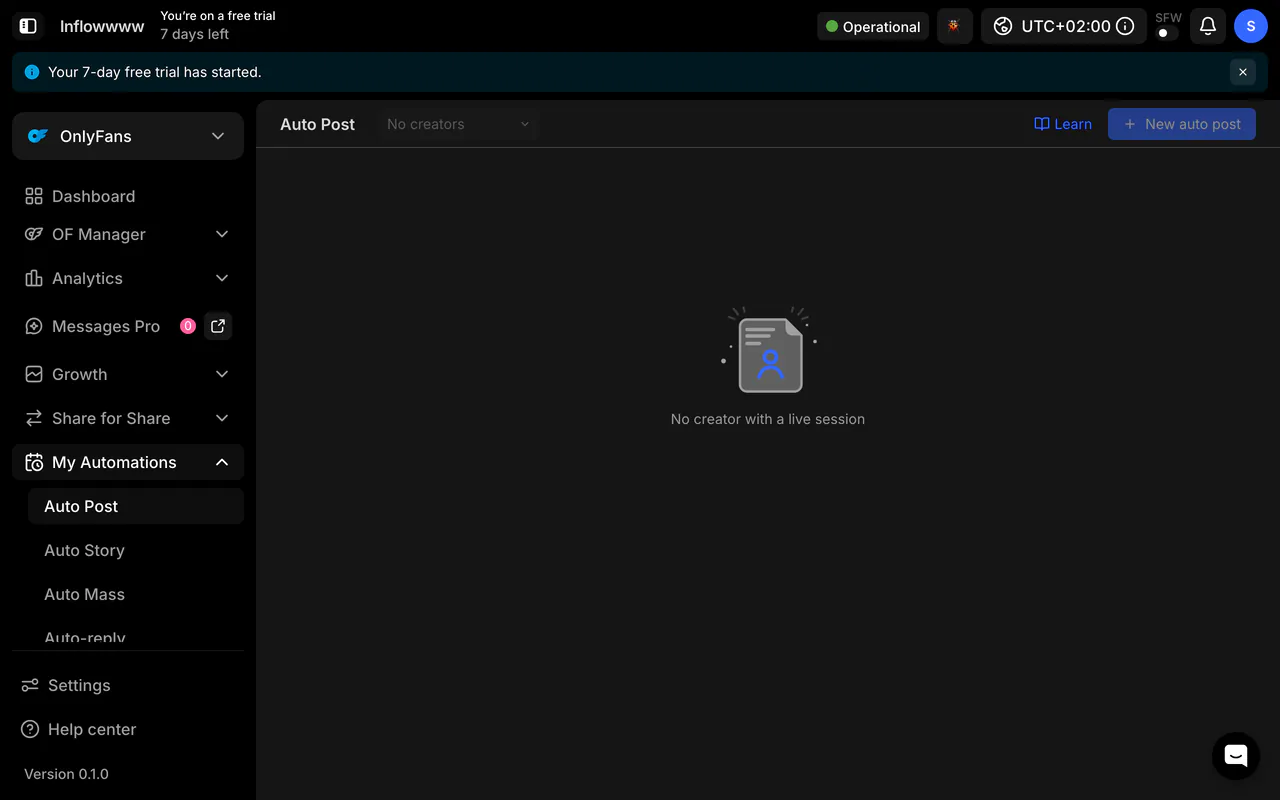Go to Auto Story
Image resolution: width=1280 pixels, height=800 pixels.
(x=136, y=550)
